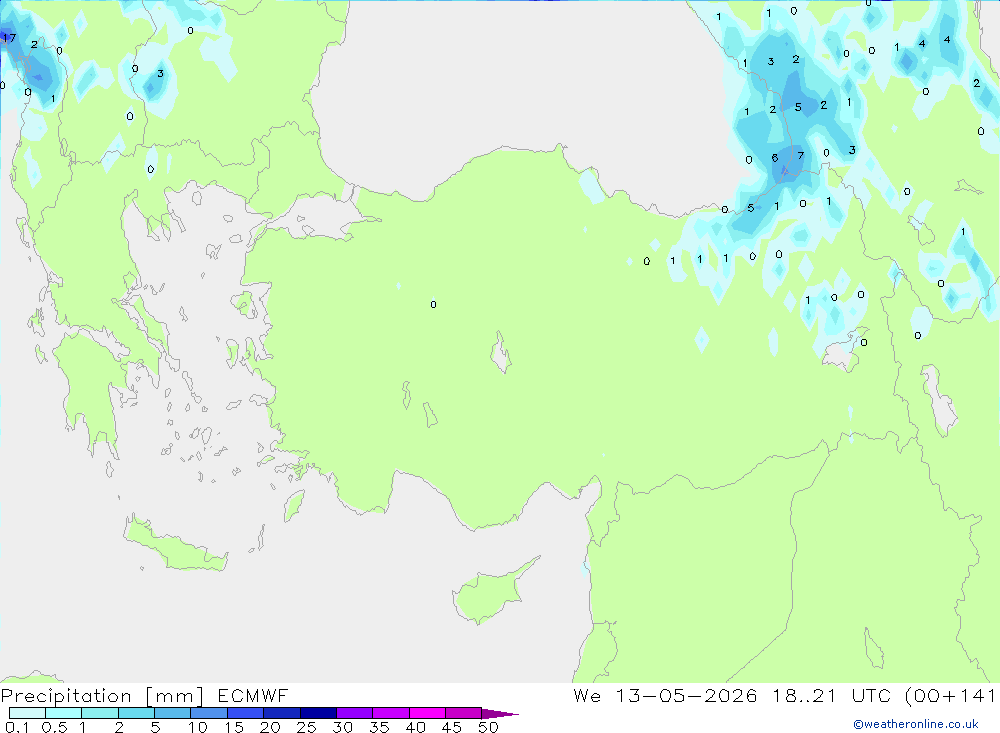Click the 40–45 mm magenta legend swatch

(427, 713)
